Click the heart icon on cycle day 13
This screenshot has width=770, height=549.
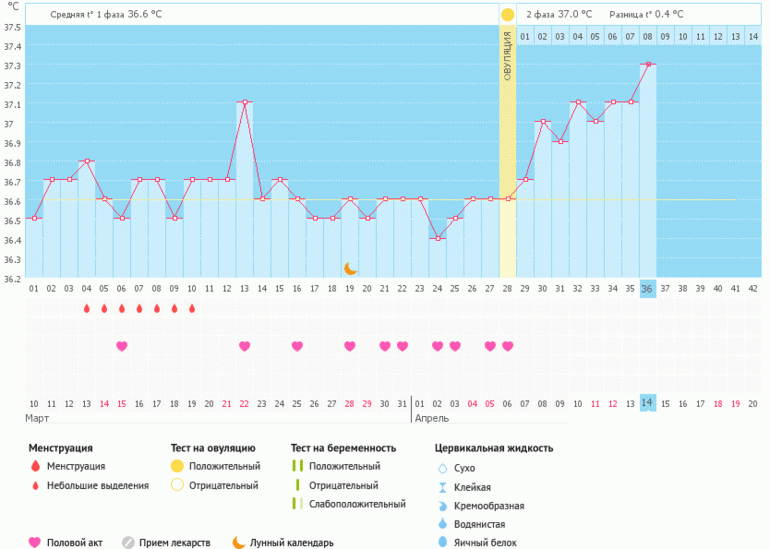point(244,346)
